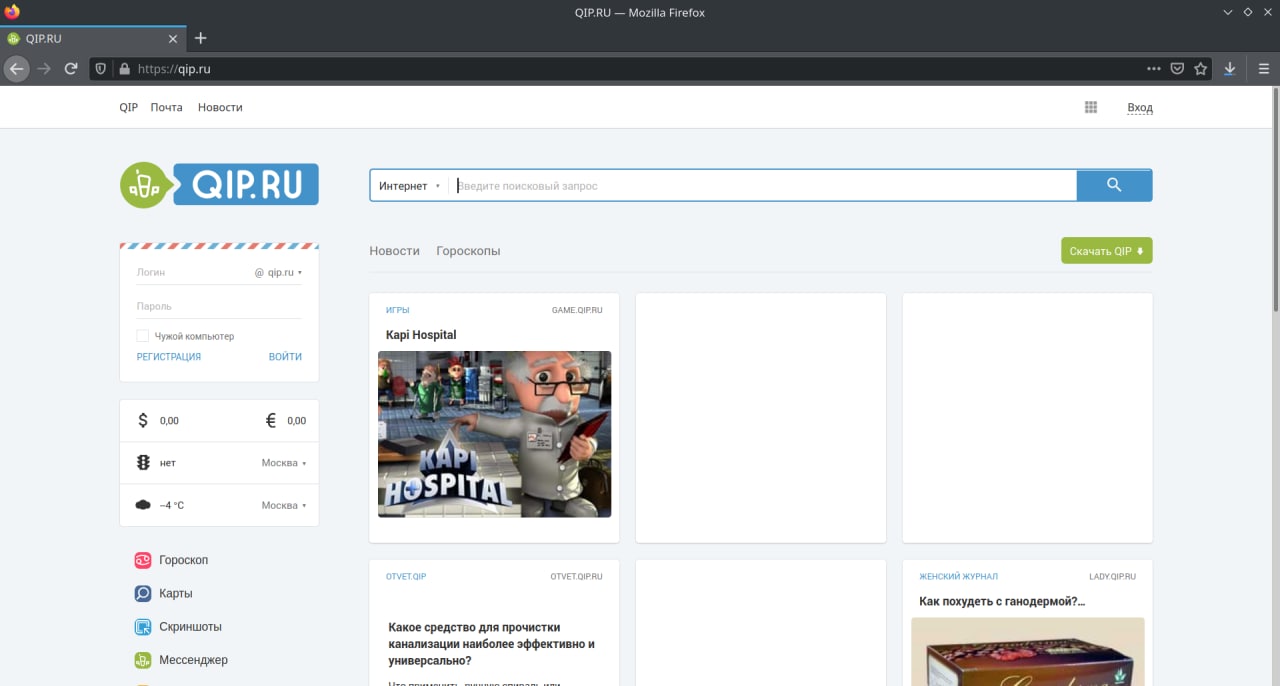The width and height of the screenshot is (1280, 686).
Task: Click the forward navigation arrow
Action: [x=44, y=69]
